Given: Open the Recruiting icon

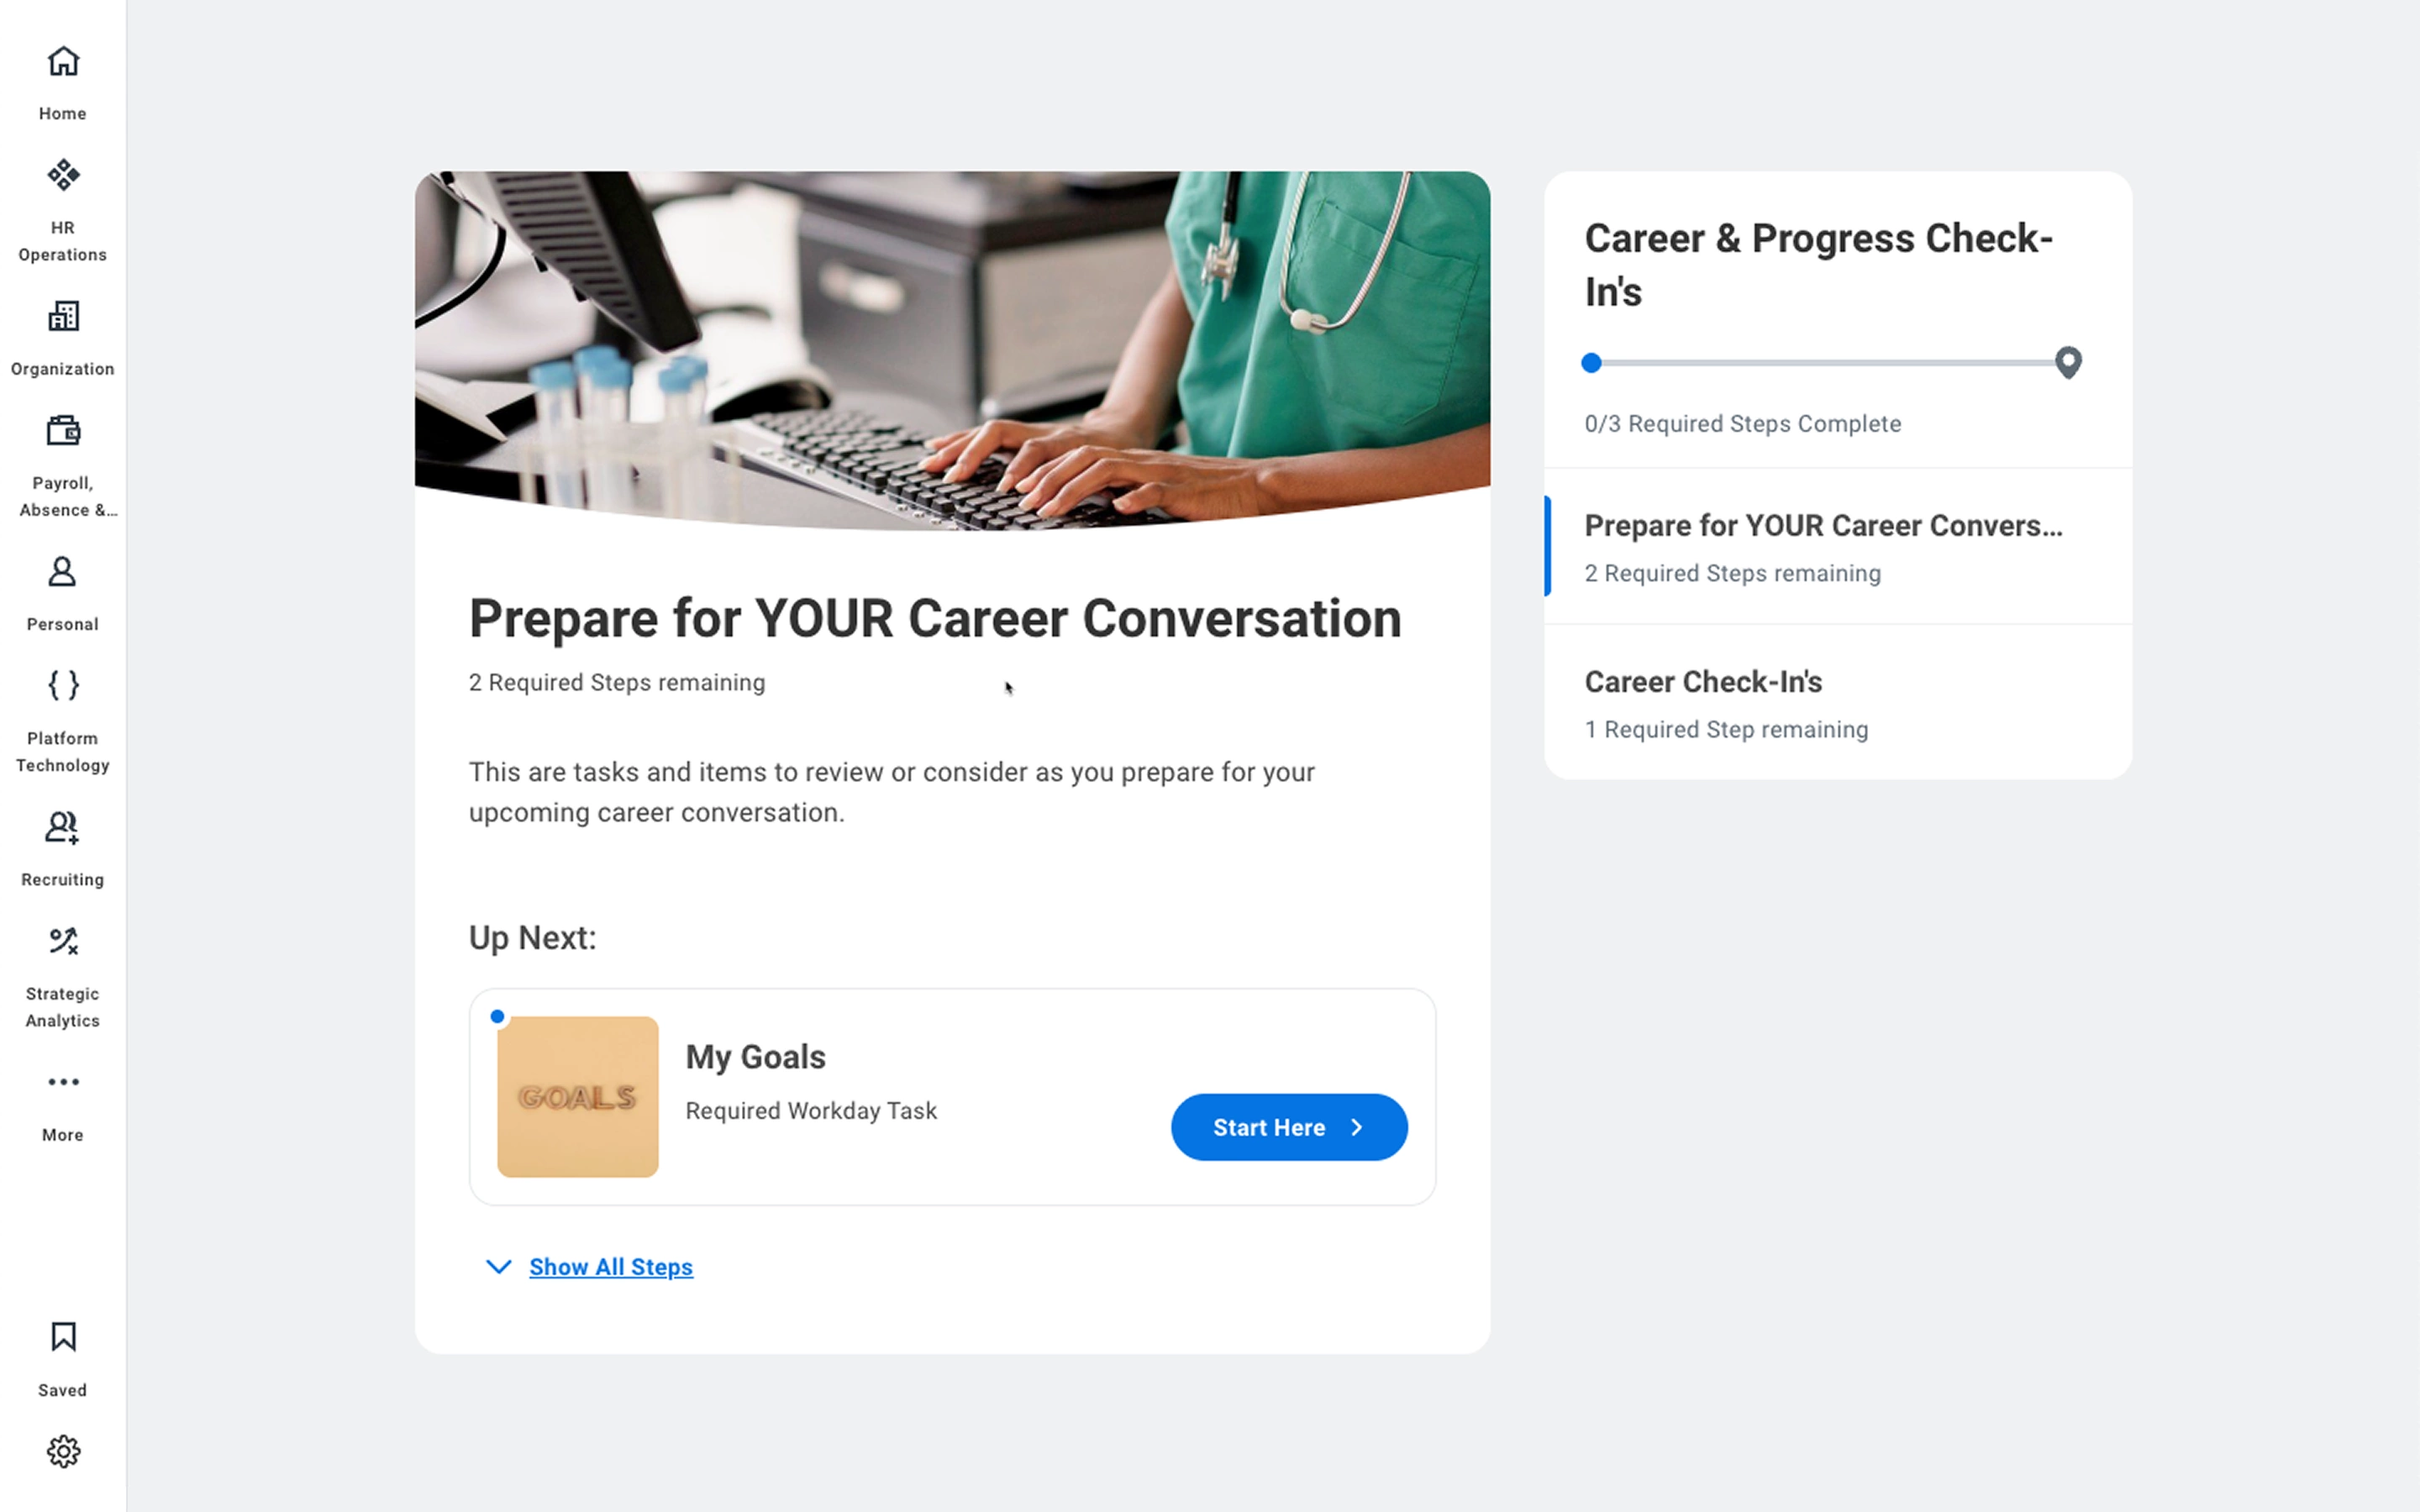Looking at the screenshot, I should (63, 827).
